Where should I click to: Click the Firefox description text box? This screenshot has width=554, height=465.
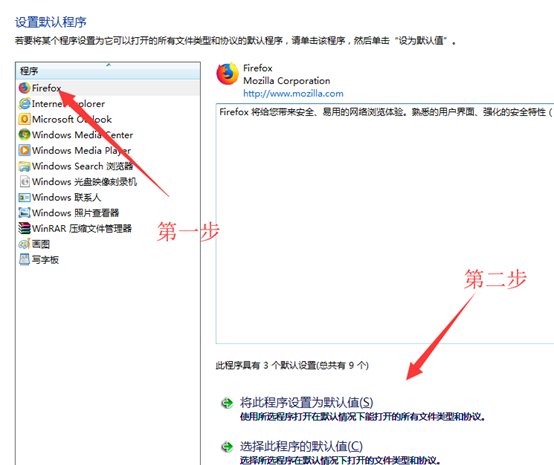coord(385,223)
